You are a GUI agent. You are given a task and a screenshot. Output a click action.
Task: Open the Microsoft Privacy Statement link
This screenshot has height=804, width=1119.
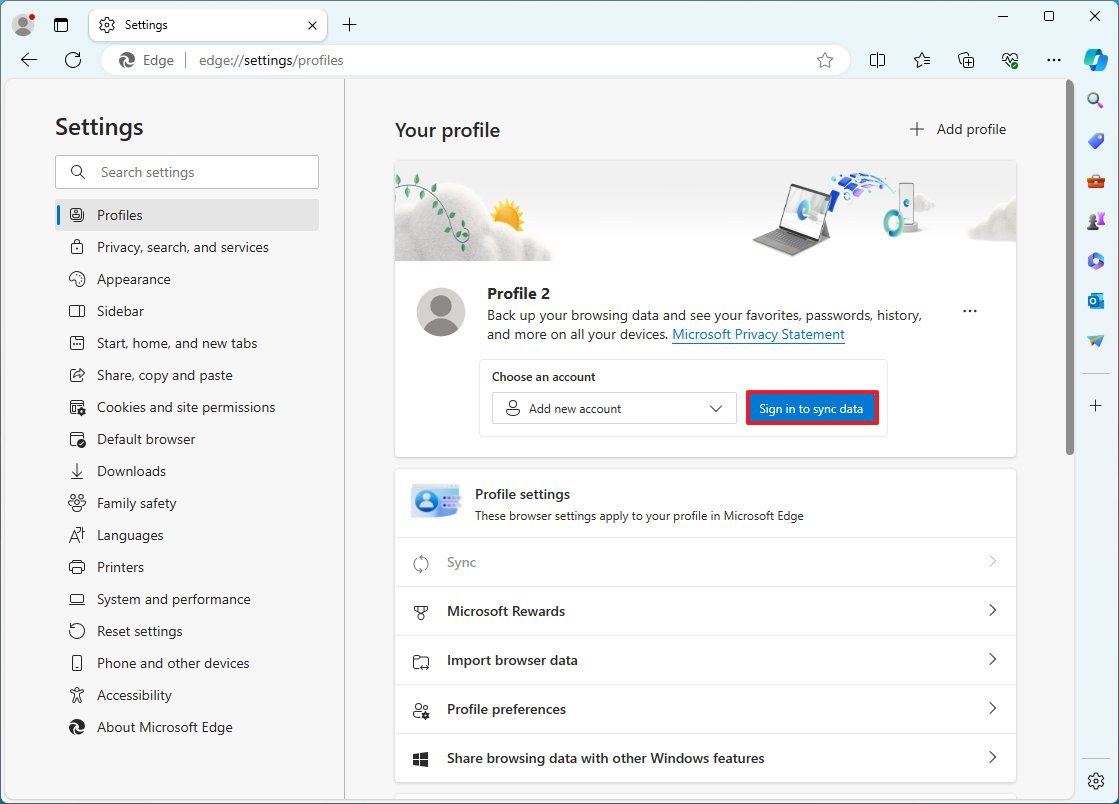pyautogui.click(x=758, y=334)
